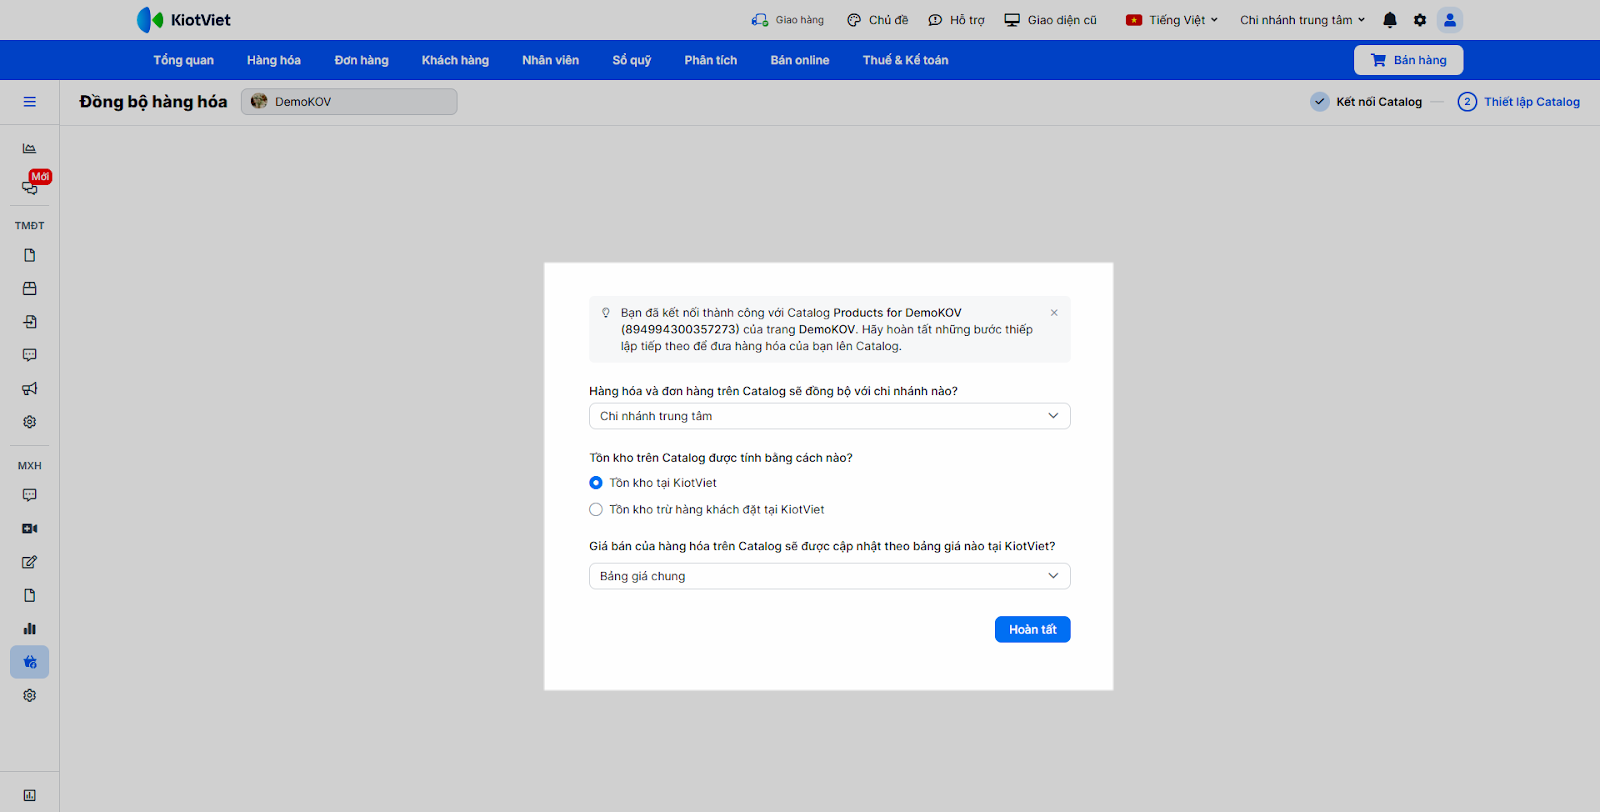Open the Bán online menu
This screenshot has height=812, width=1600.
point(800,60)
